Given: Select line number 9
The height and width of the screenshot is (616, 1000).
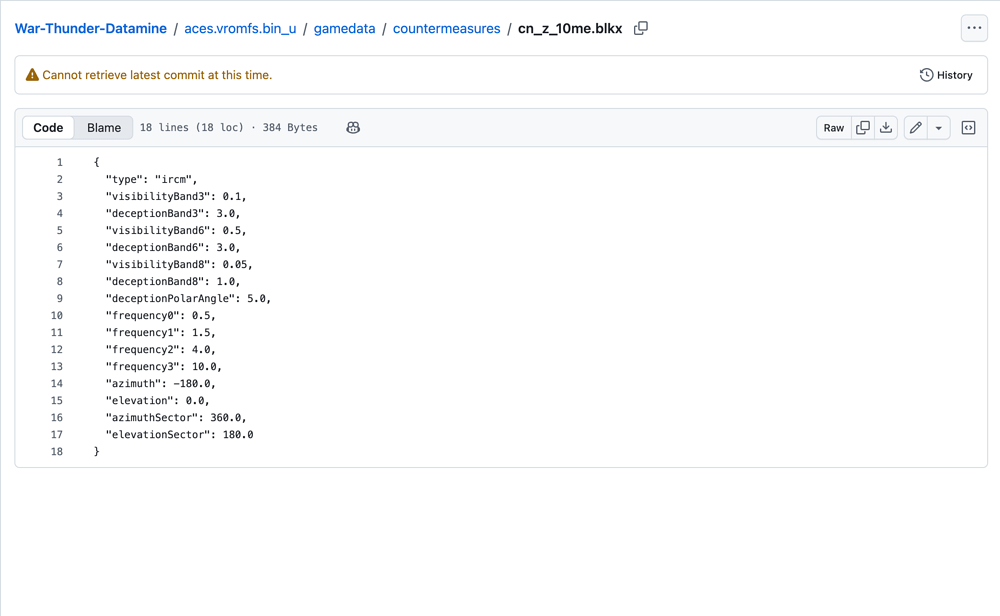Looking at the screenshot, I should 59,298.
